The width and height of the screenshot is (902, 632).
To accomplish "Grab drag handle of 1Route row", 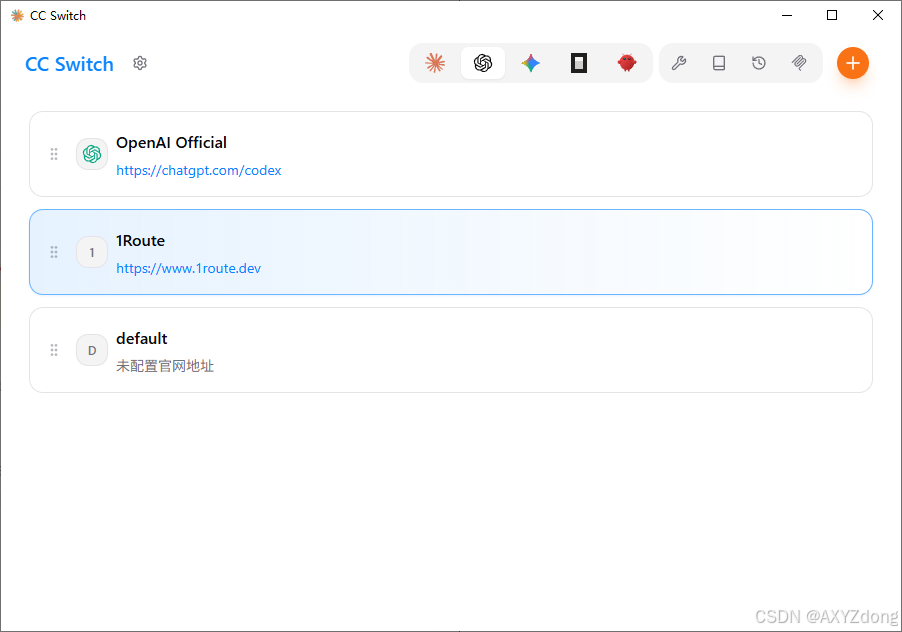I will pos(54,252).
